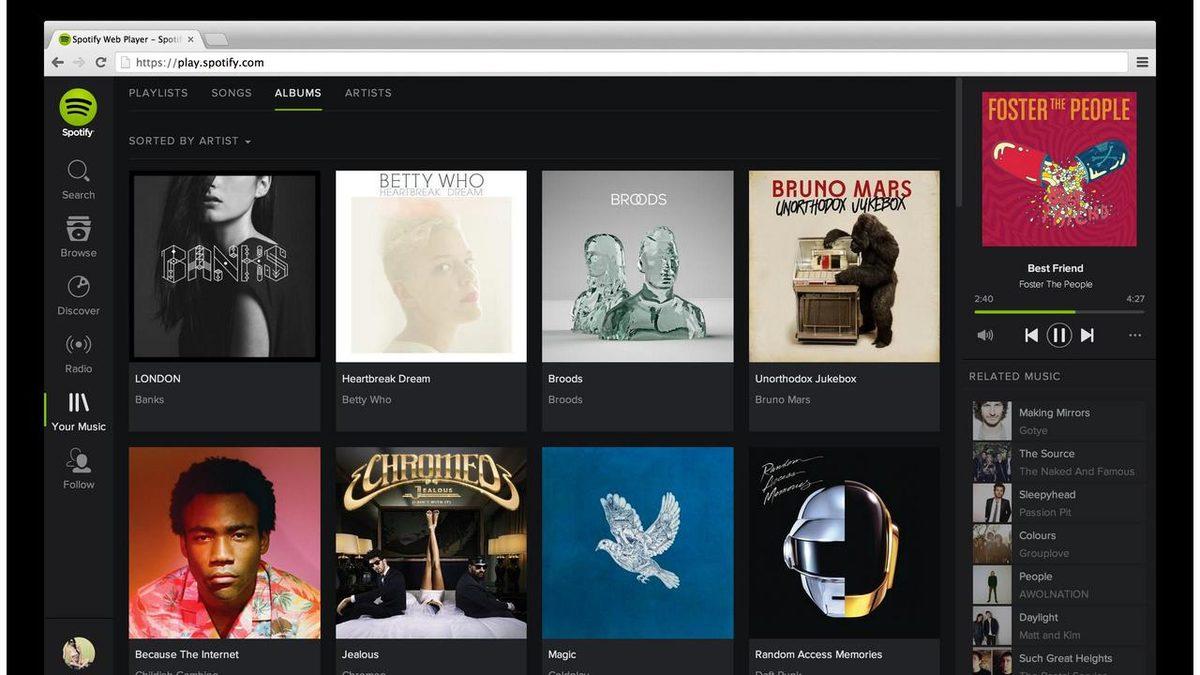1200x675 pixels.
Task: Play Sleepyhead by Passion Pit
Action: coord(1046,502)
